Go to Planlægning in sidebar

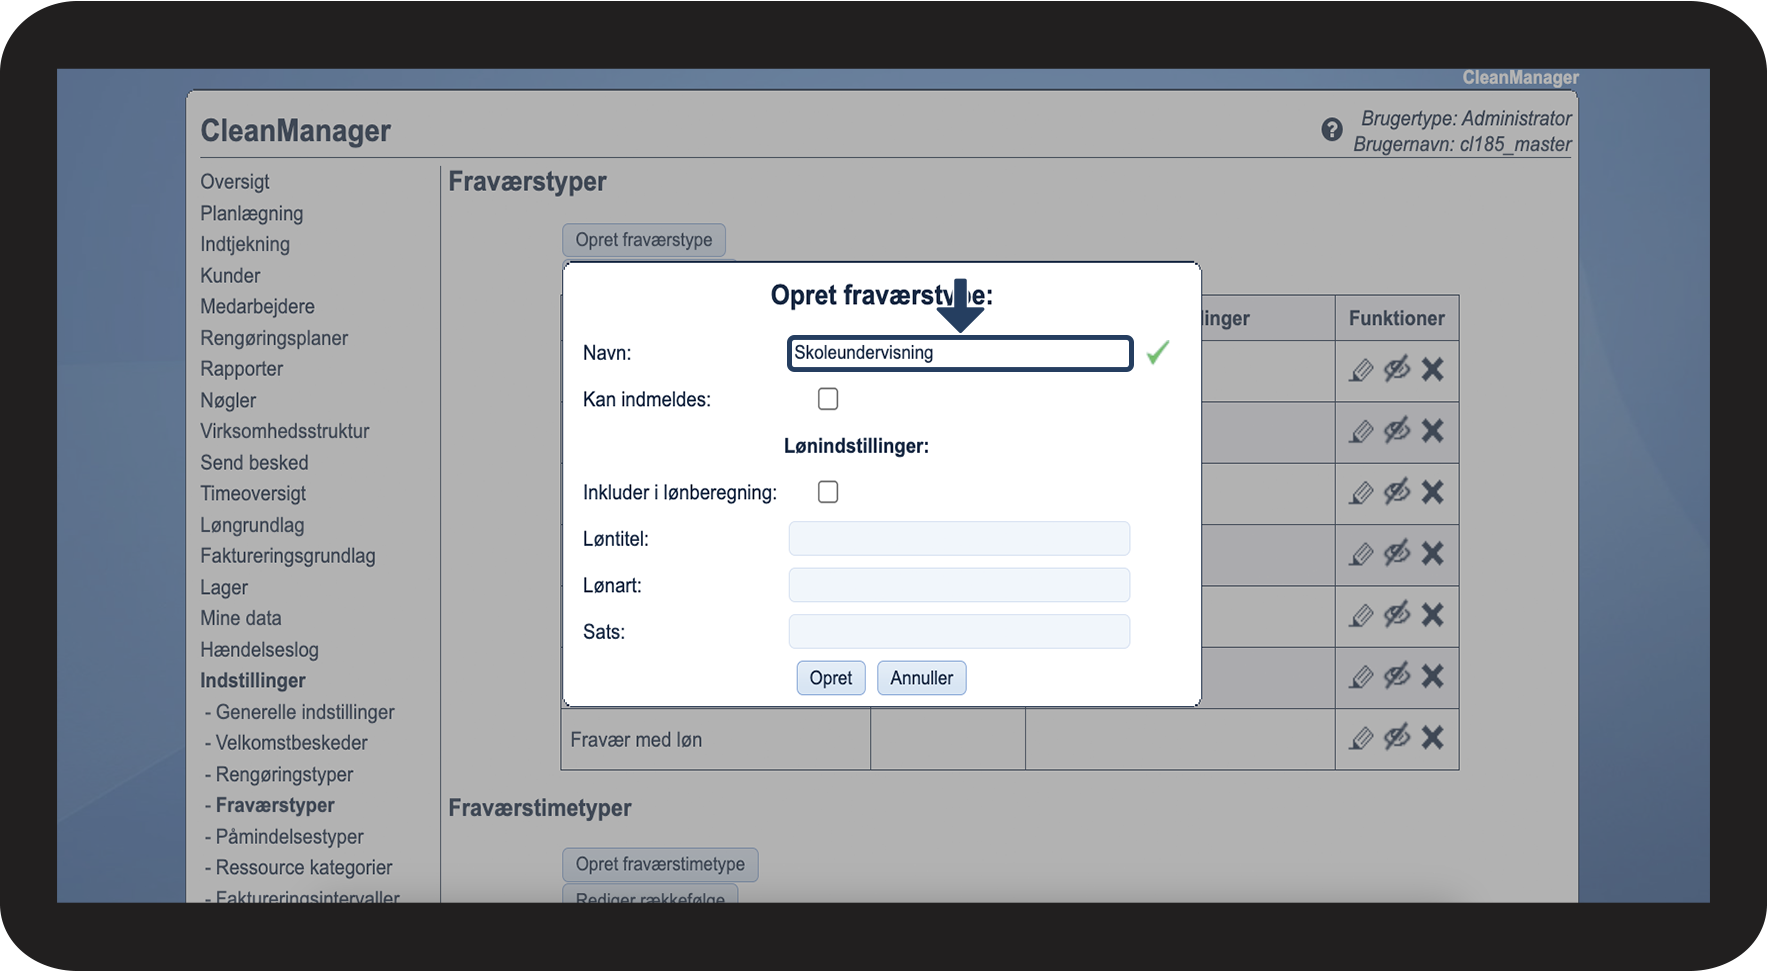coord(252,213)
